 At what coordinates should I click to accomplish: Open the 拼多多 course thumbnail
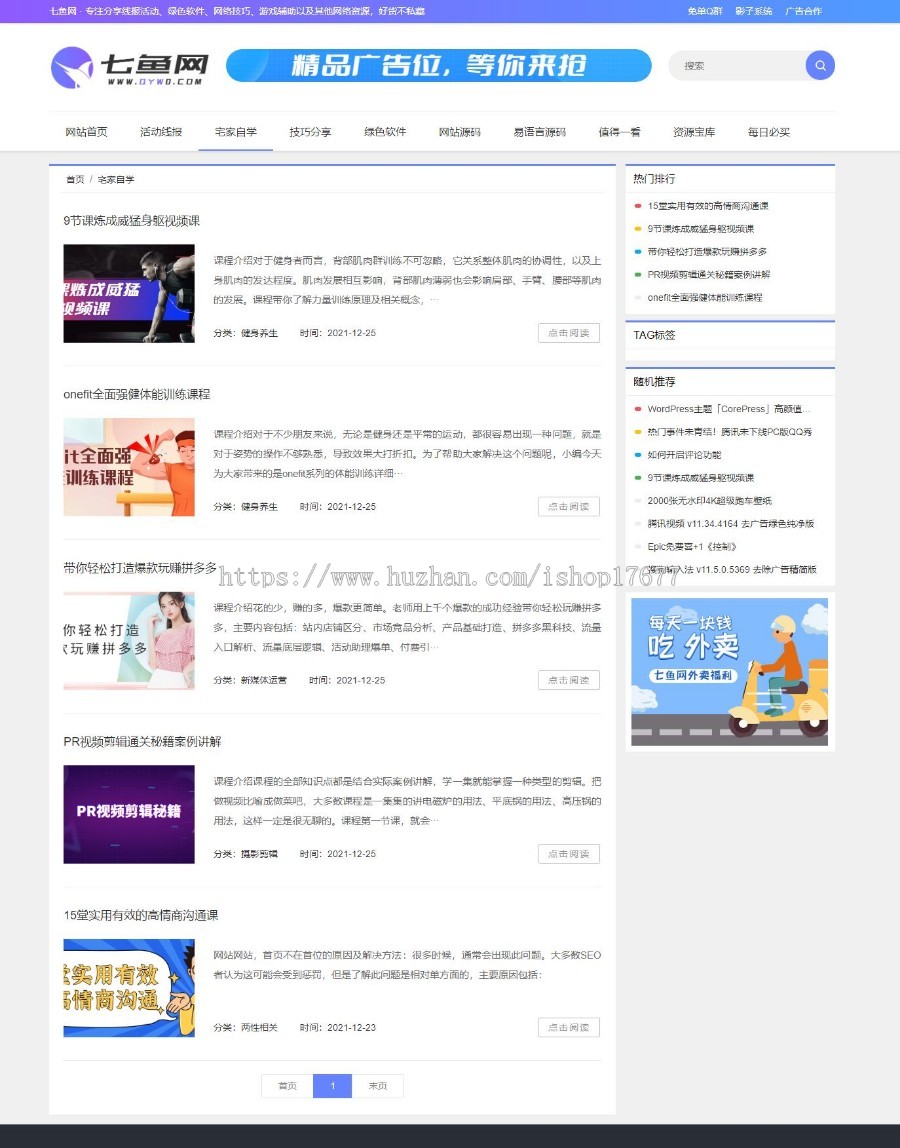[129, 641]
